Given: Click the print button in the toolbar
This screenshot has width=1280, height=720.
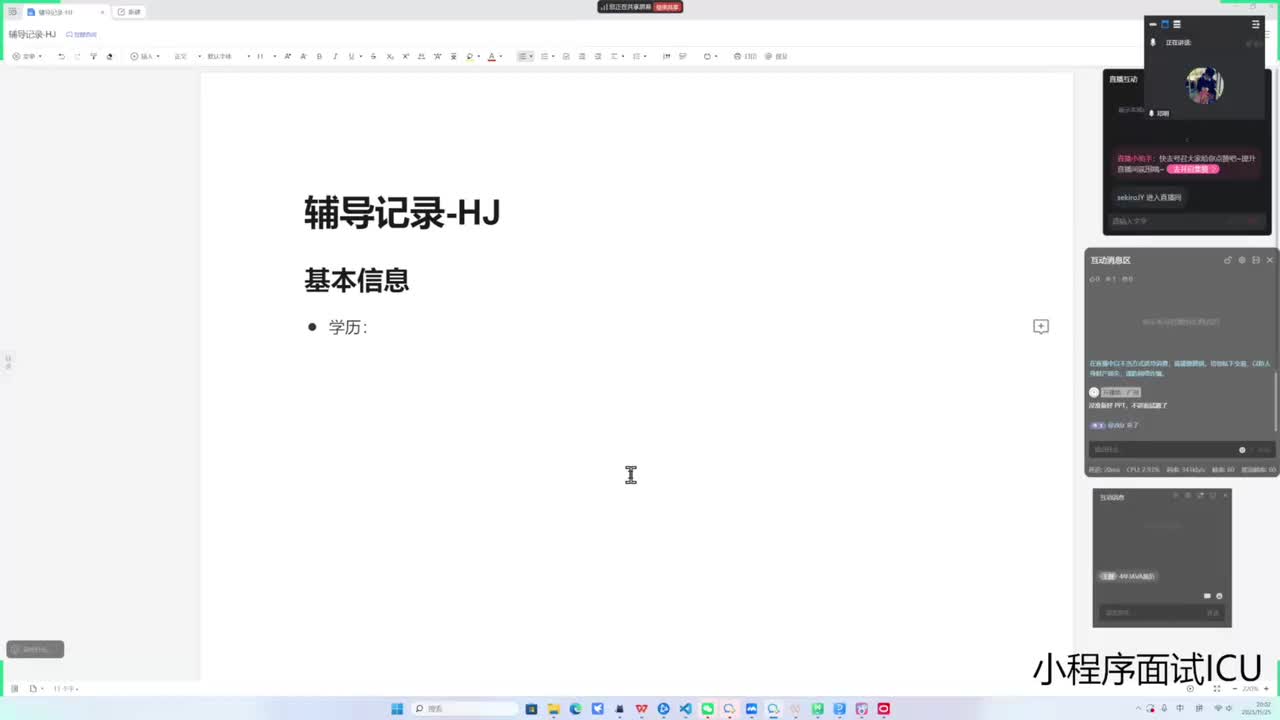Looking at the screenshot, I should point(745,56).
